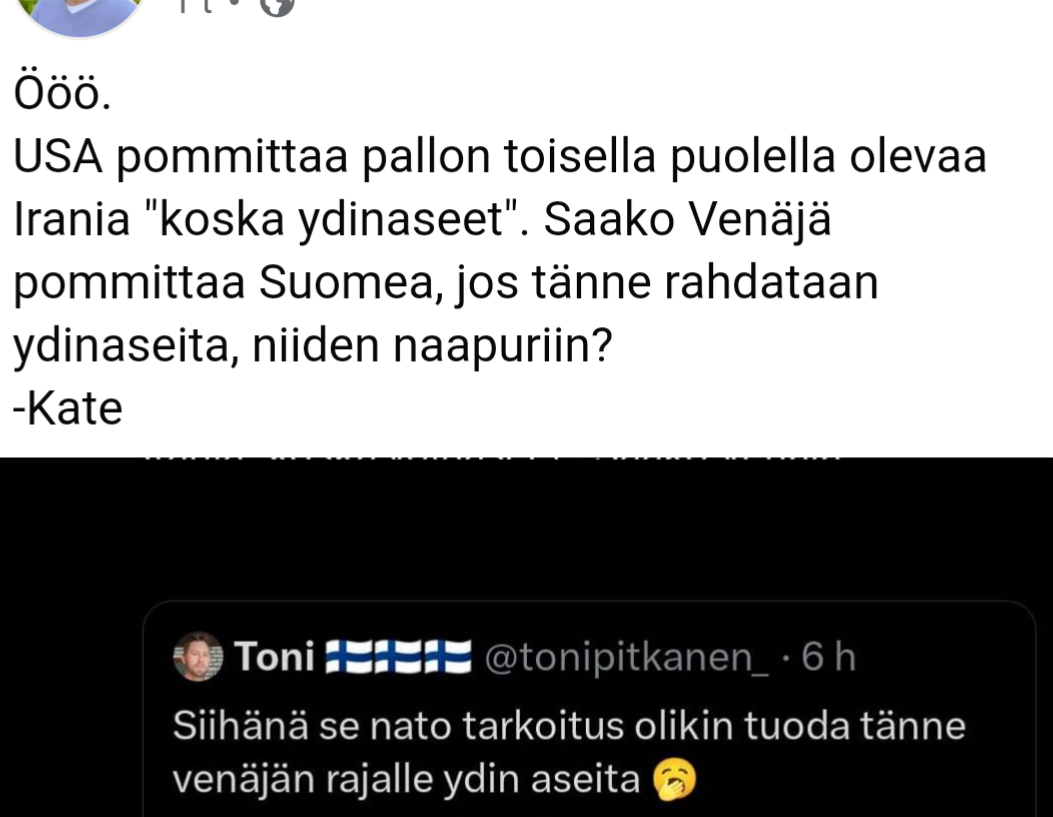Screen dimensions: 1053x817
Task: Click the yawning face emoji
Action: pos(673,780)
